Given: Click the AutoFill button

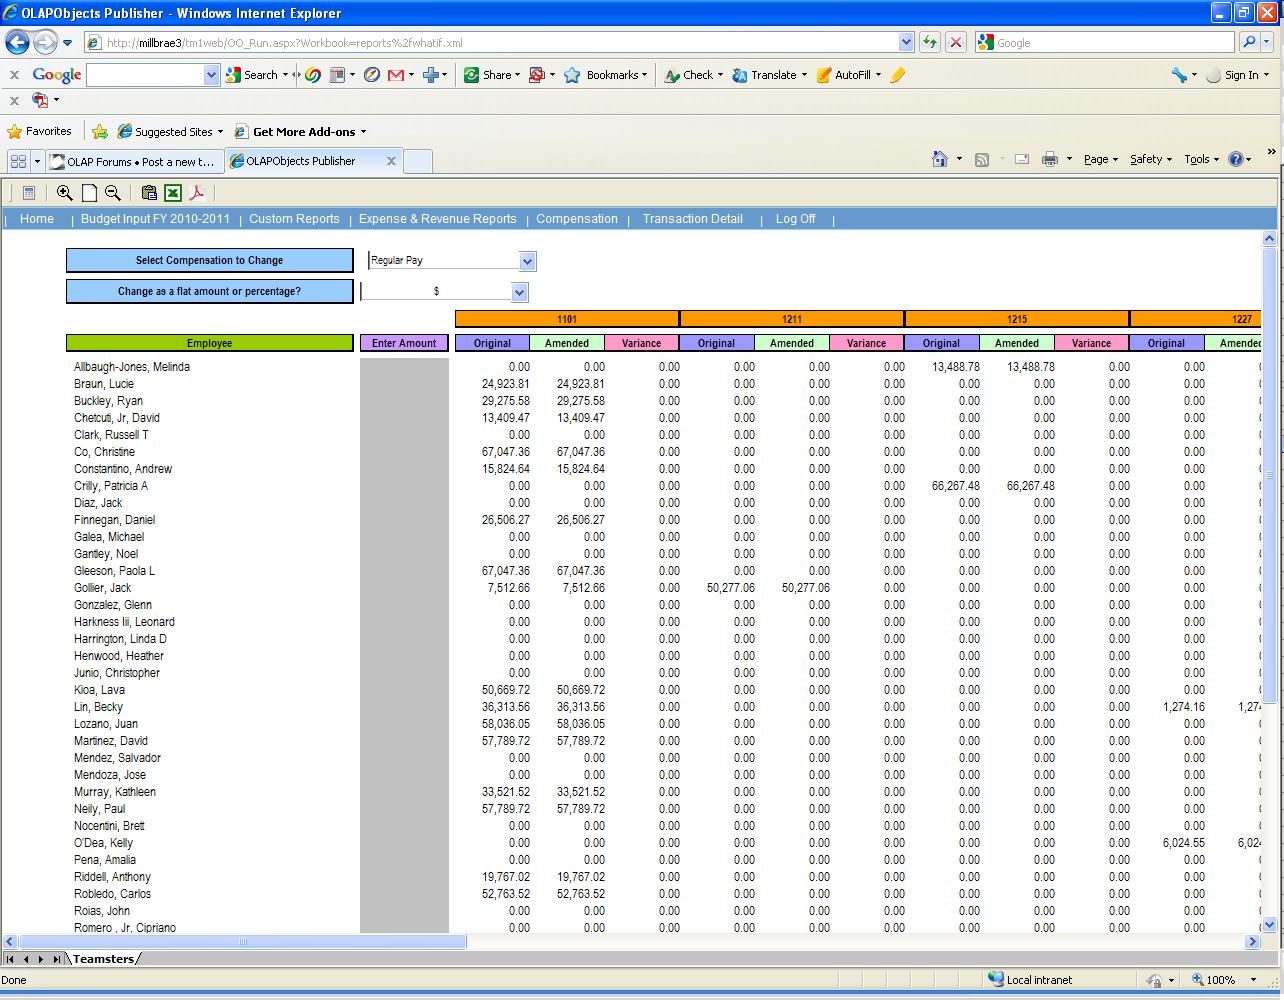Looking at the screenshot, I should 844,75.
